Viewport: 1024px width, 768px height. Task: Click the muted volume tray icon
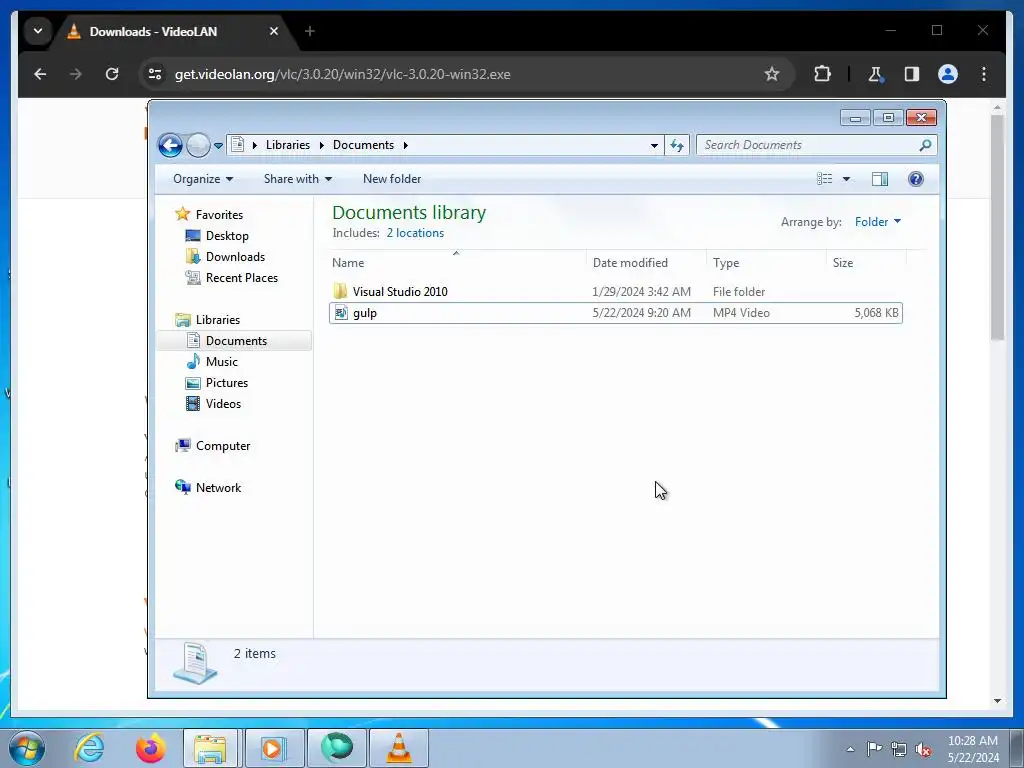point(923,749)
